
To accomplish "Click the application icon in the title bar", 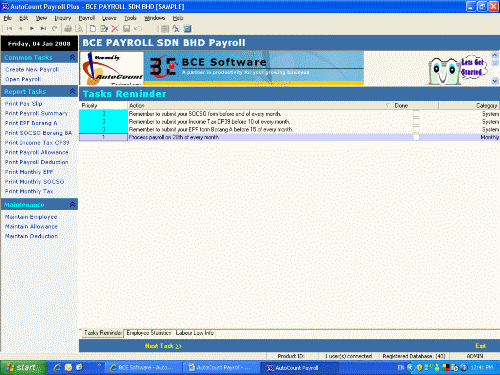I will [x=5, y=6].
